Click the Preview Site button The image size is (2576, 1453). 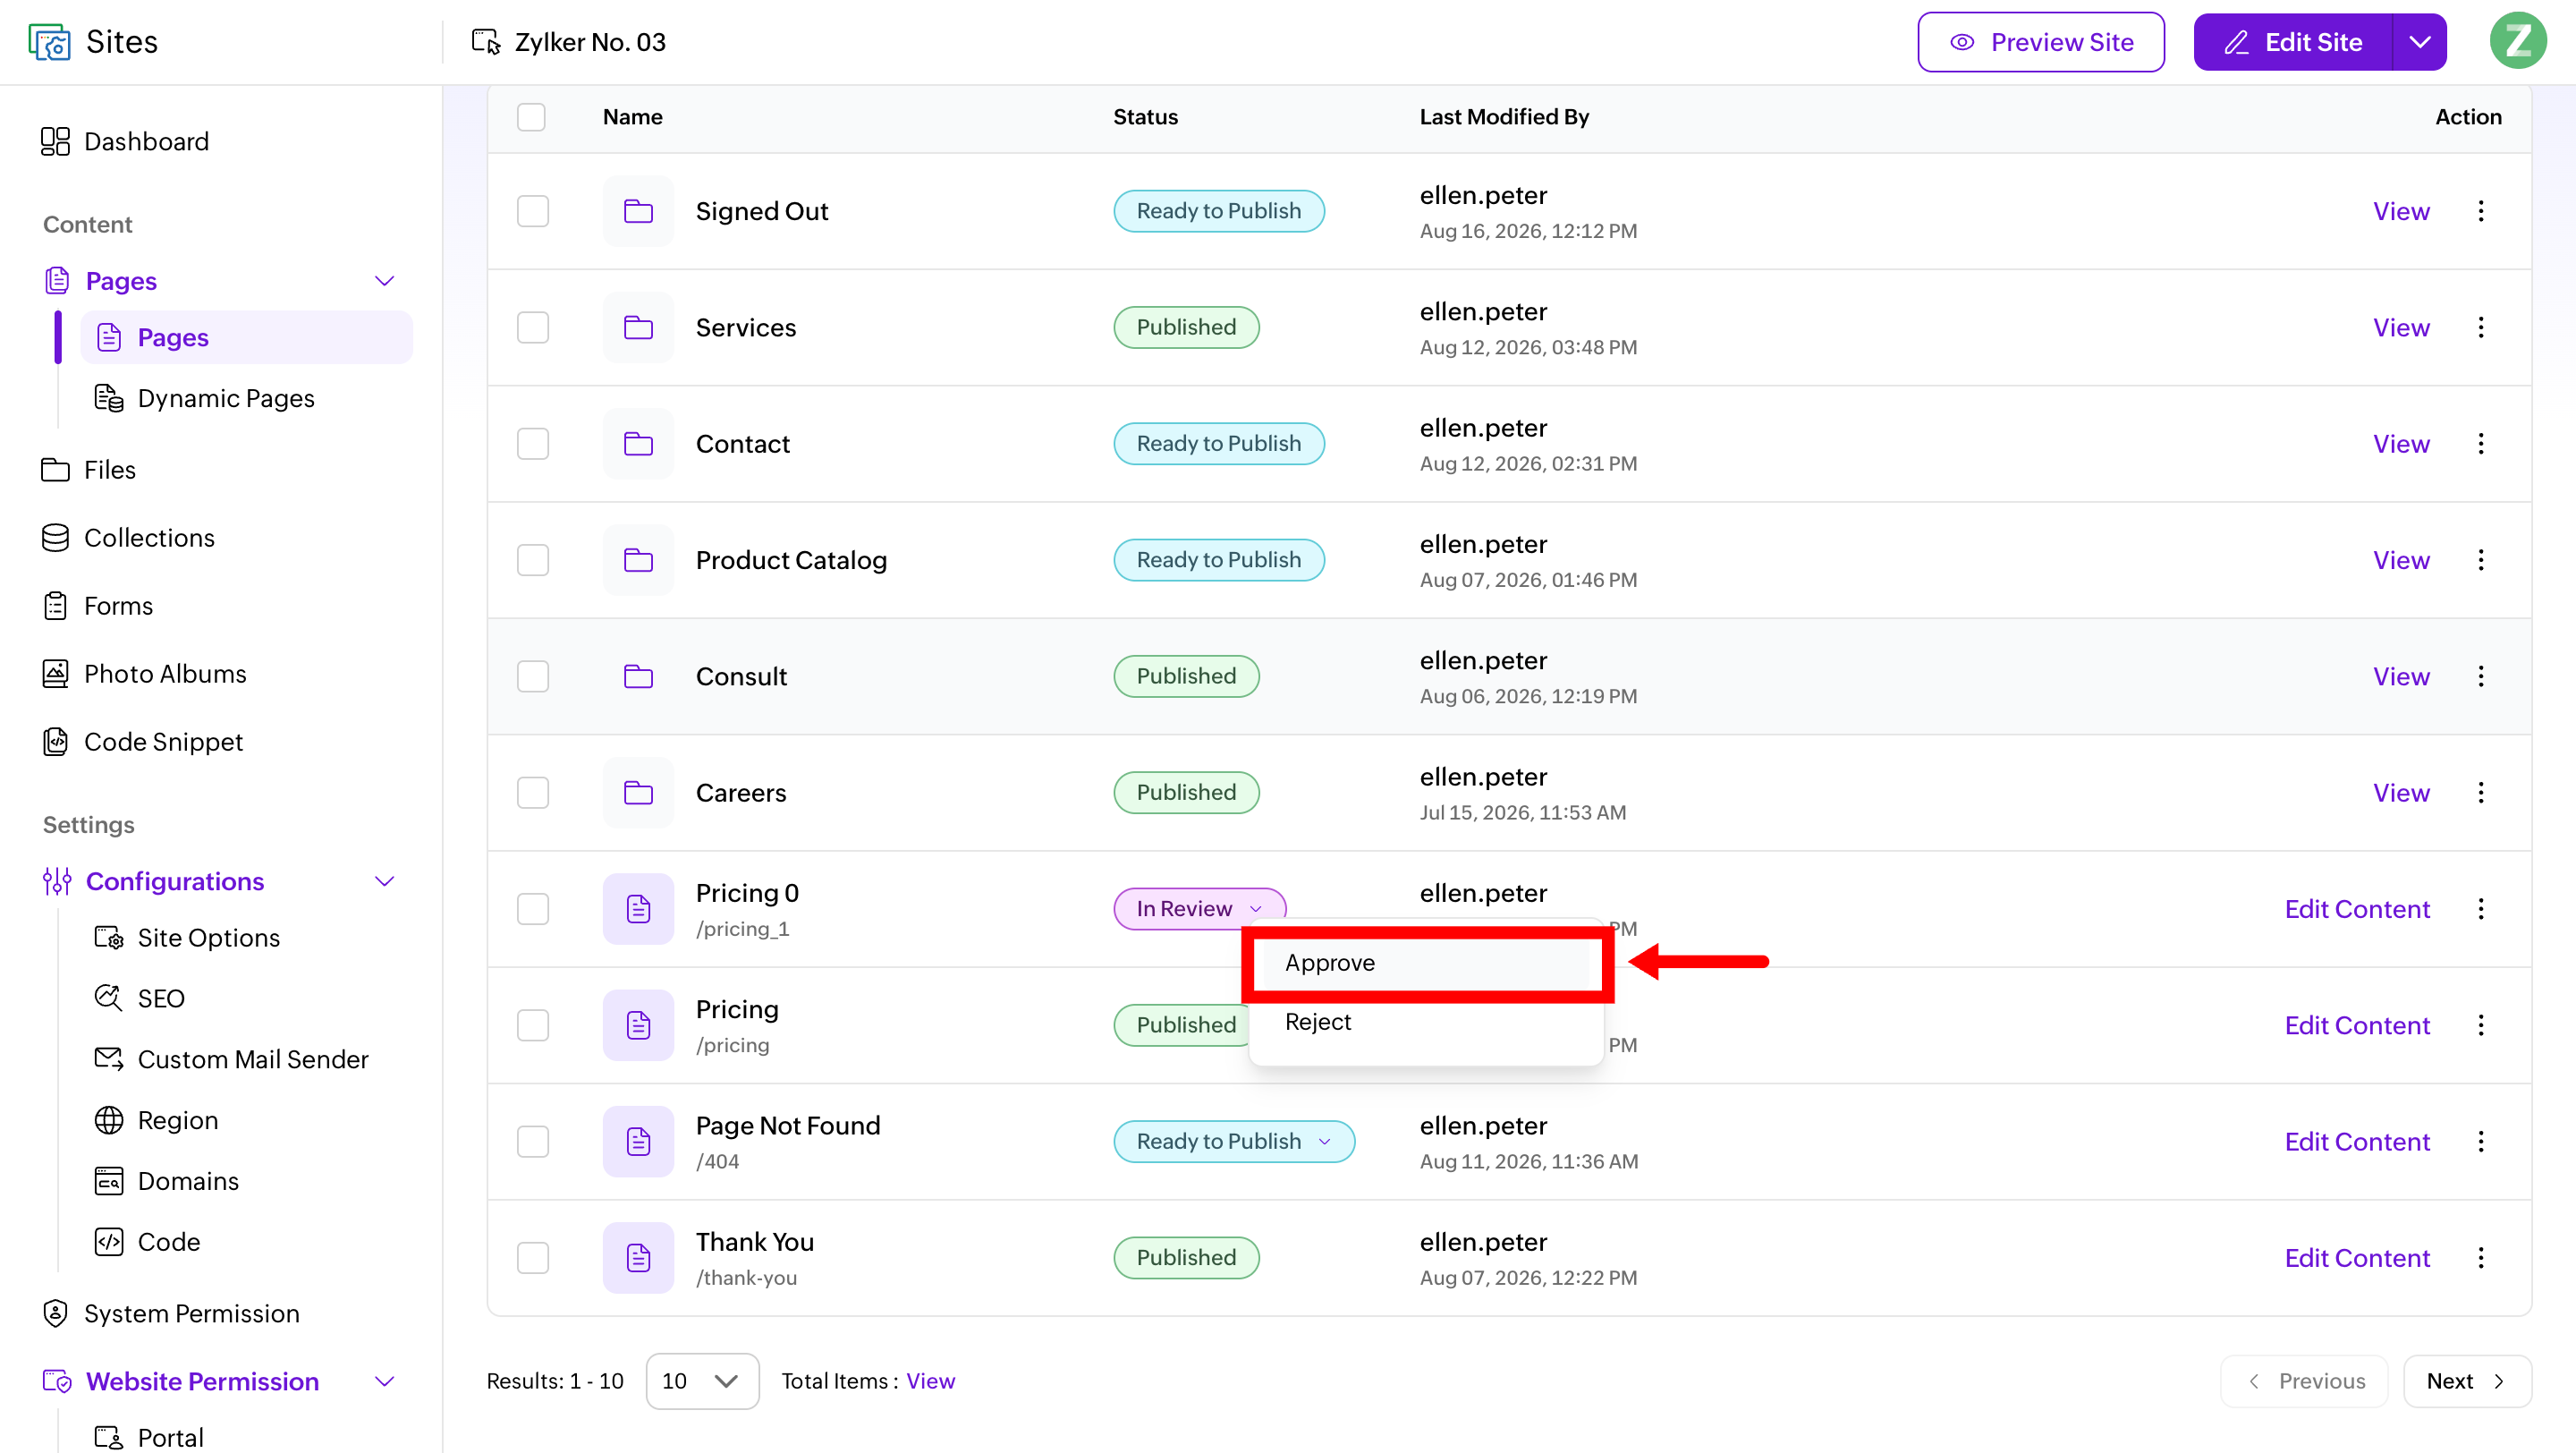2041,42
